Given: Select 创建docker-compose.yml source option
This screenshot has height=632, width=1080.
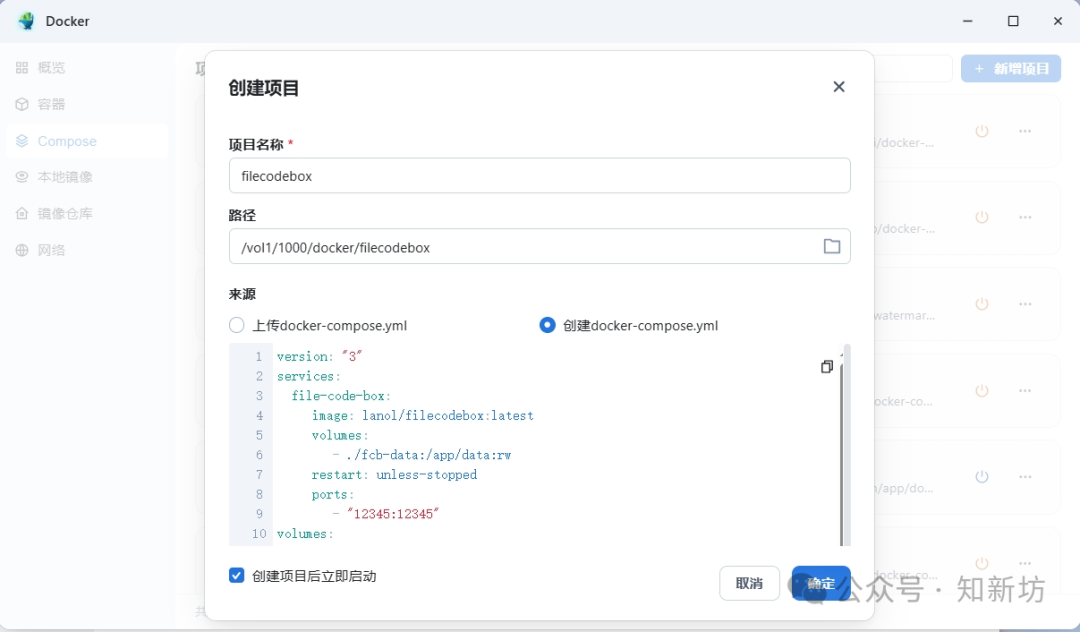Looking at the screenshot, I should click(547, 325).
